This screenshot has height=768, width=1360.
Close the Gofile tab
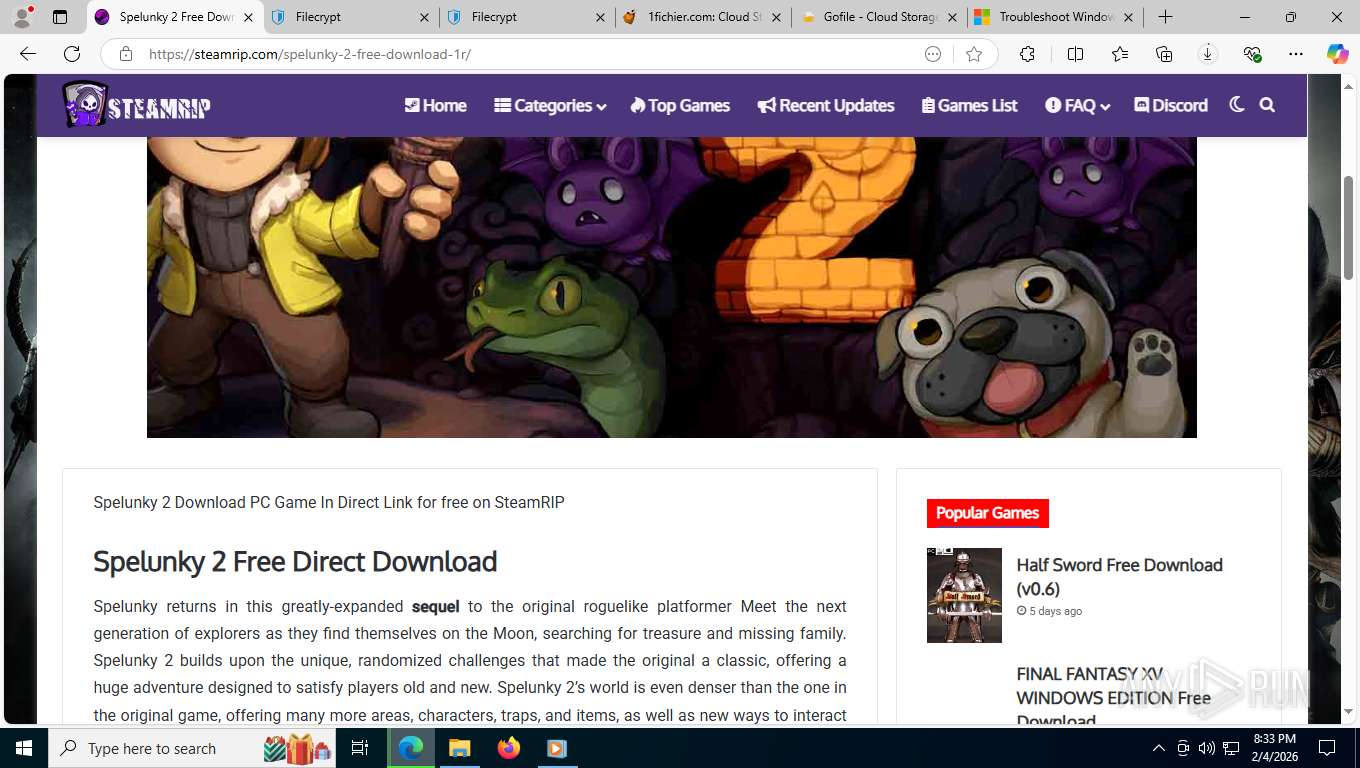(952, 17)
